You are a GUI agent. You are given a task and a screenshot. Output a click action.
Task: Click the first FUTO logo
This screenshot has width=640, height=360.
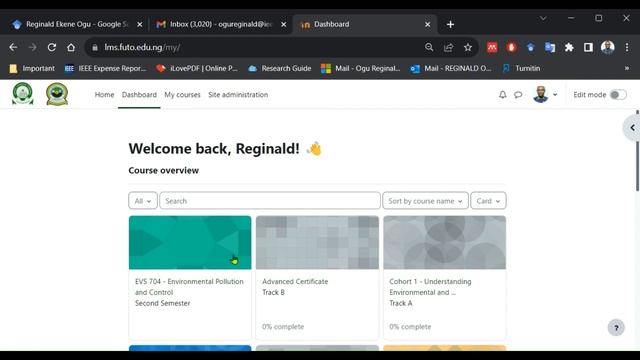pyautogui.click(x=22, y=94)
